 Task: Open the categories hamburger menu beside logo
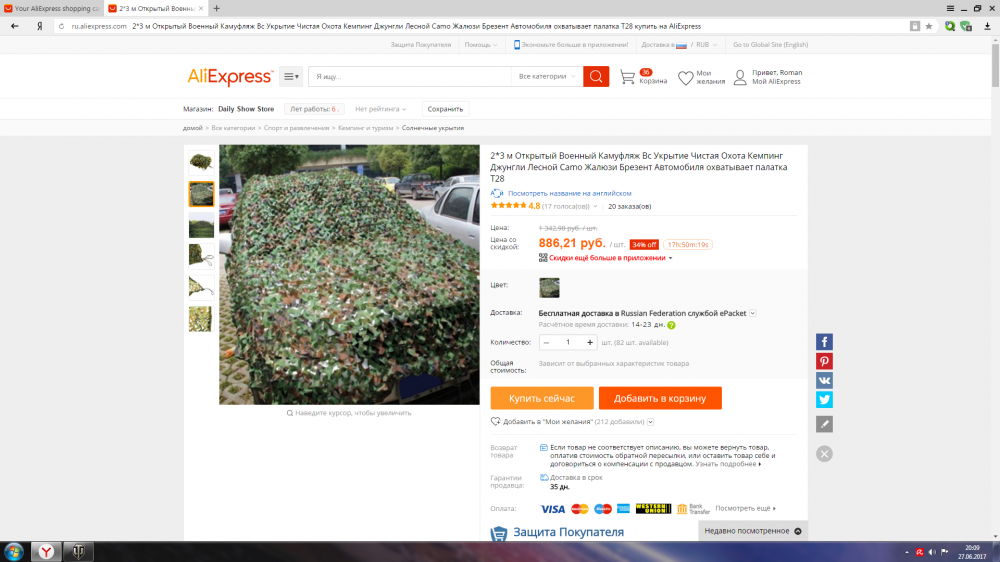coord(290,77)
